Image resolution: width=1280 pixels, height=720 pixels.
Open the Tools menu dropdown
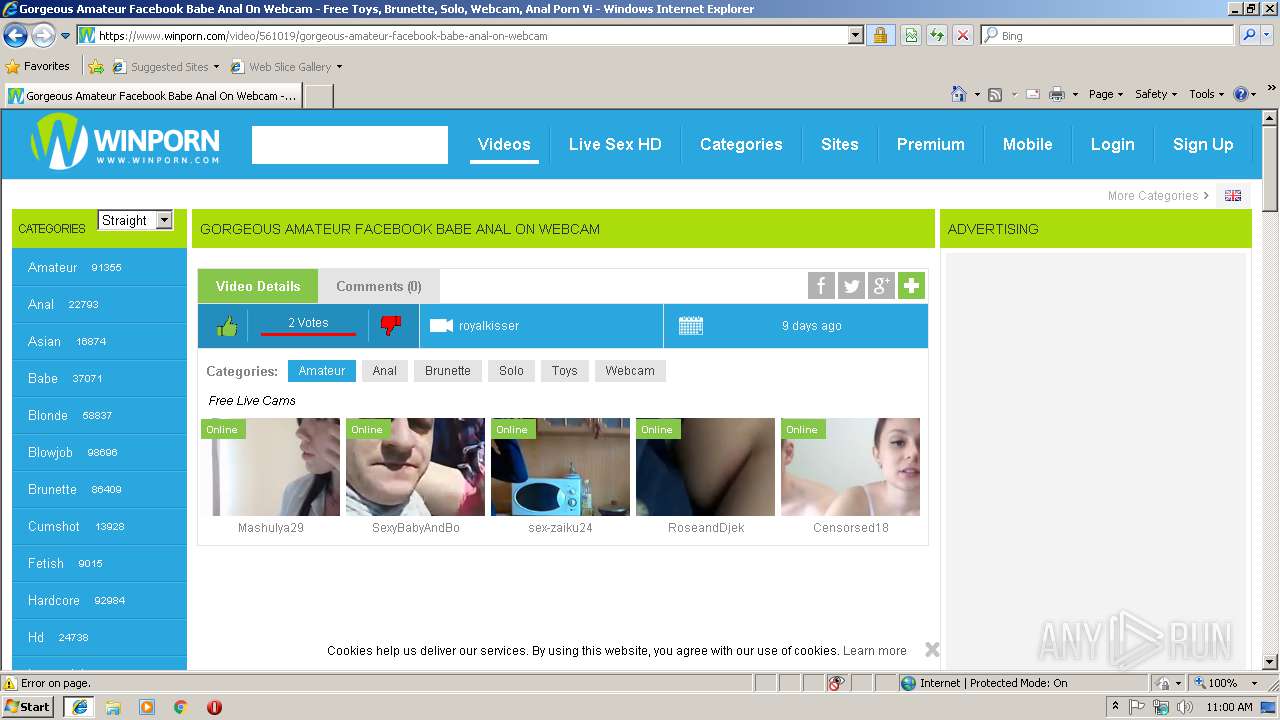click(x=1206, y=94)
